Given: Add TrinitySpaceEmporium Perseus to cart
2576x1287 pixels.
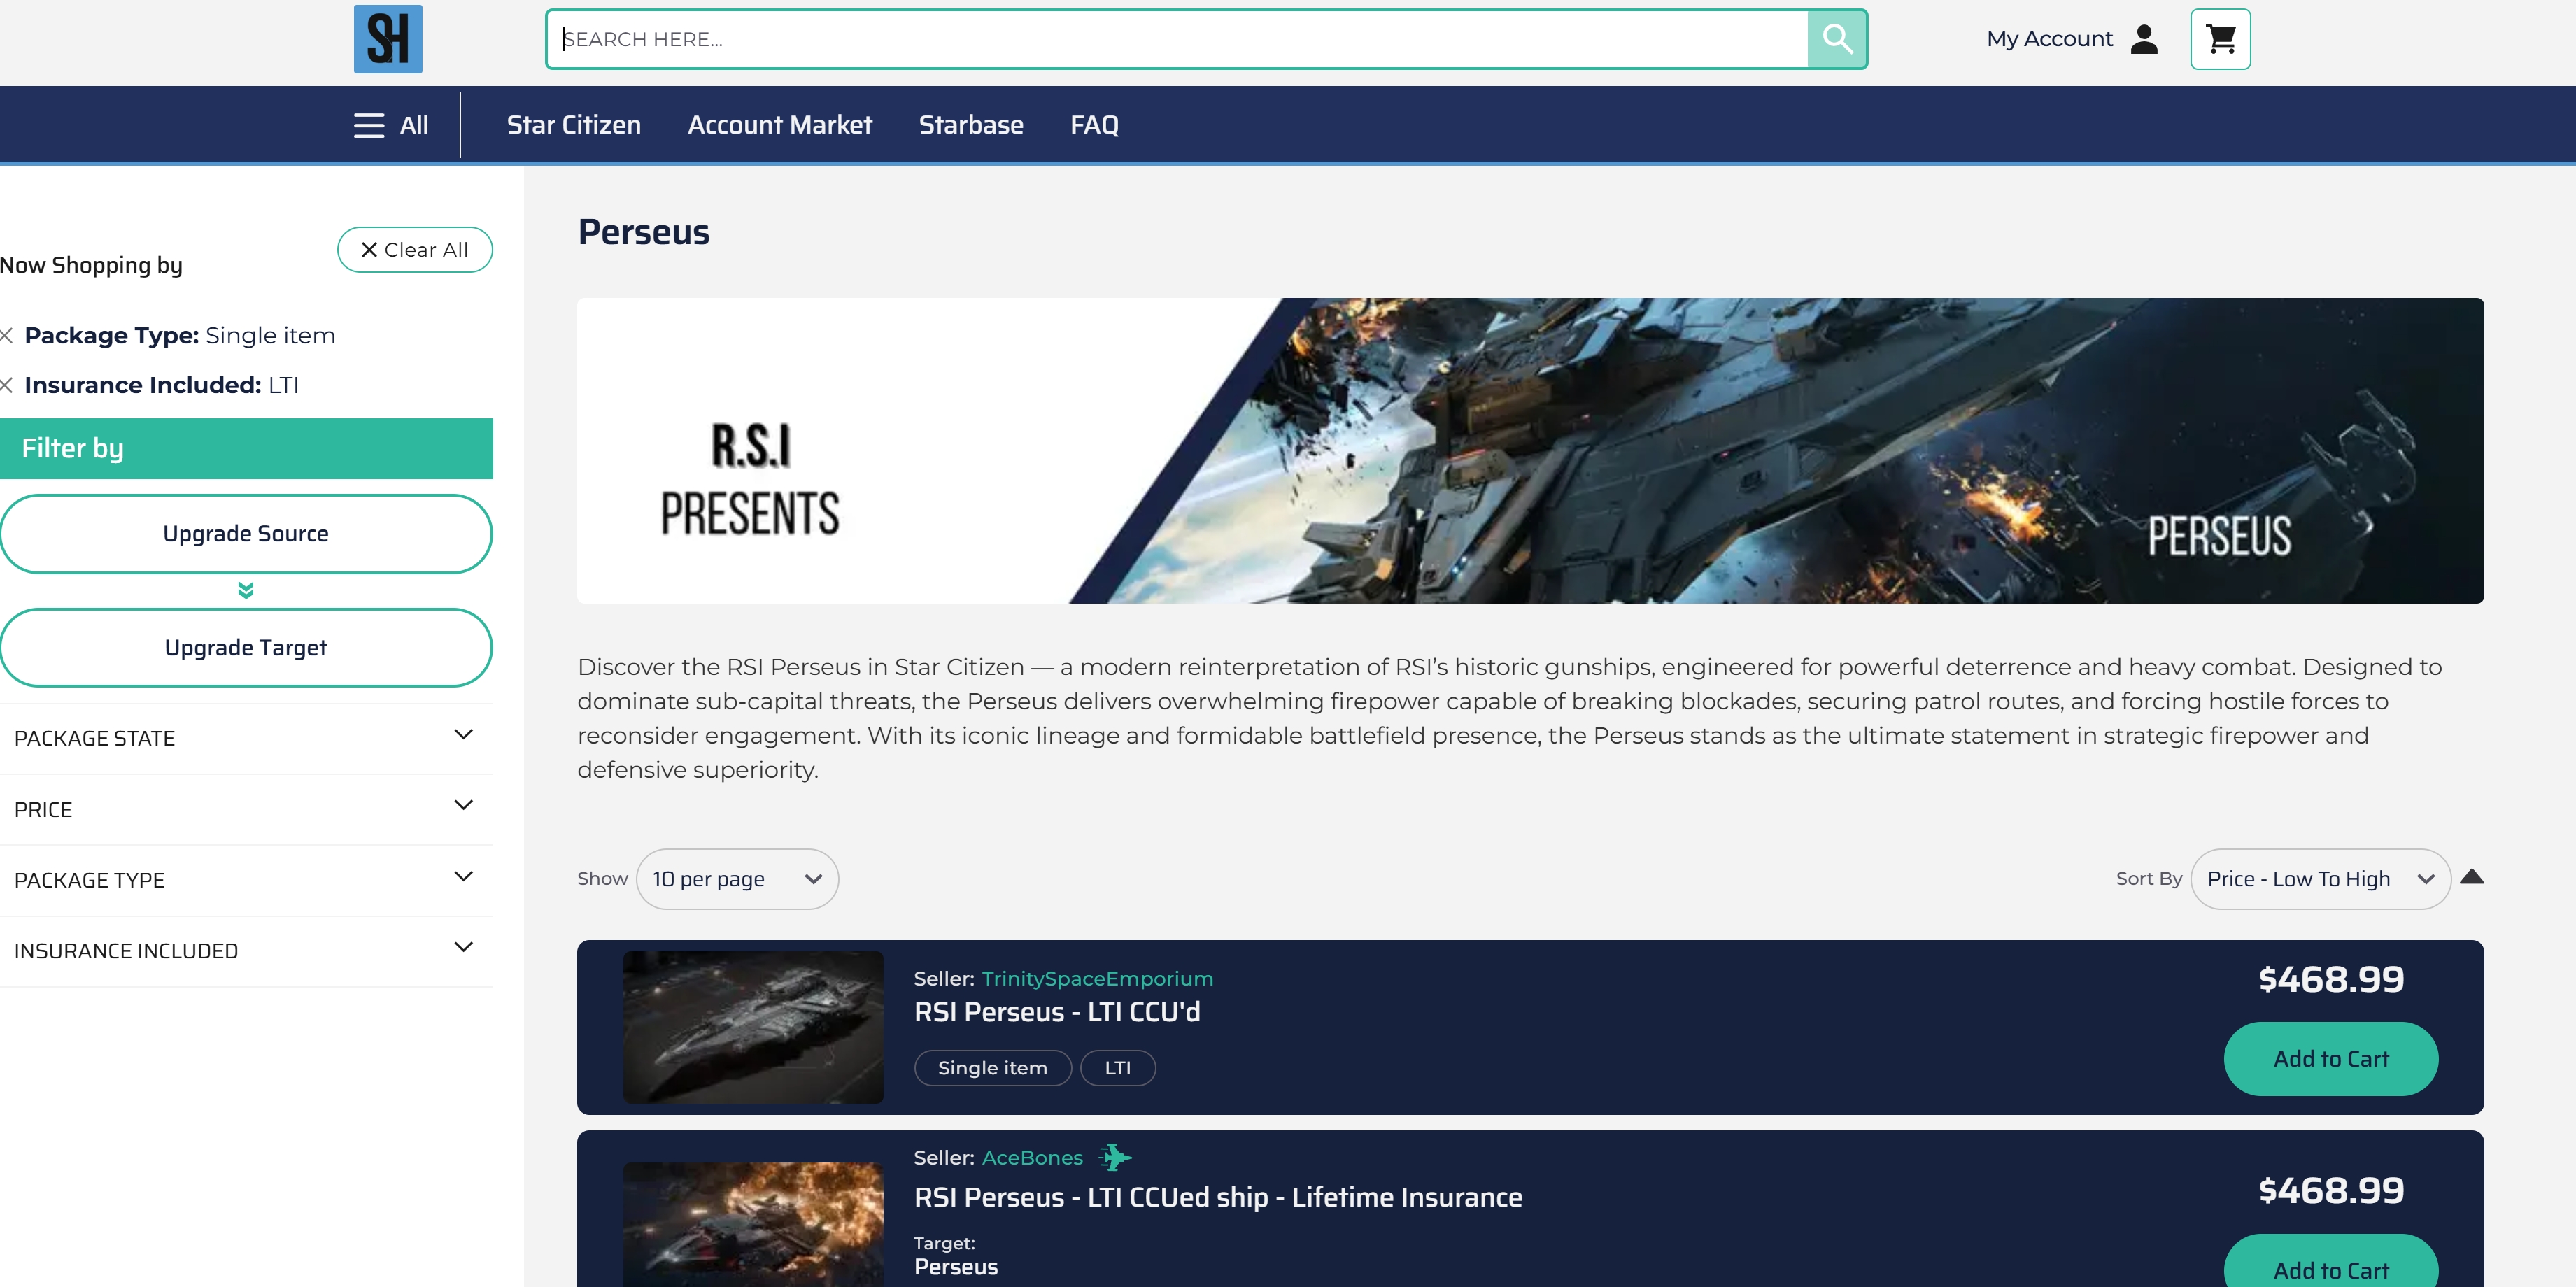Looking at the screenshot, I should [2331, 1059].
